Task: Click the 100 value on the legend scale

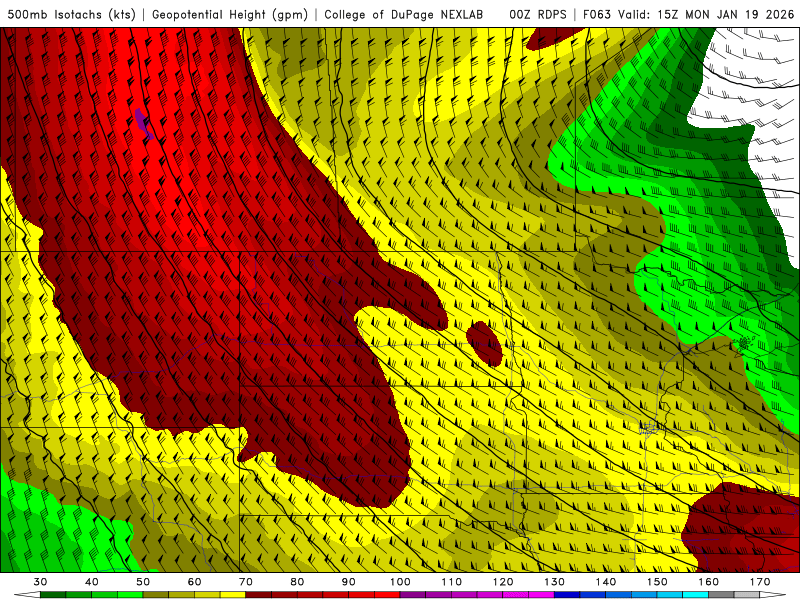Action: click(x=400, y=582)
